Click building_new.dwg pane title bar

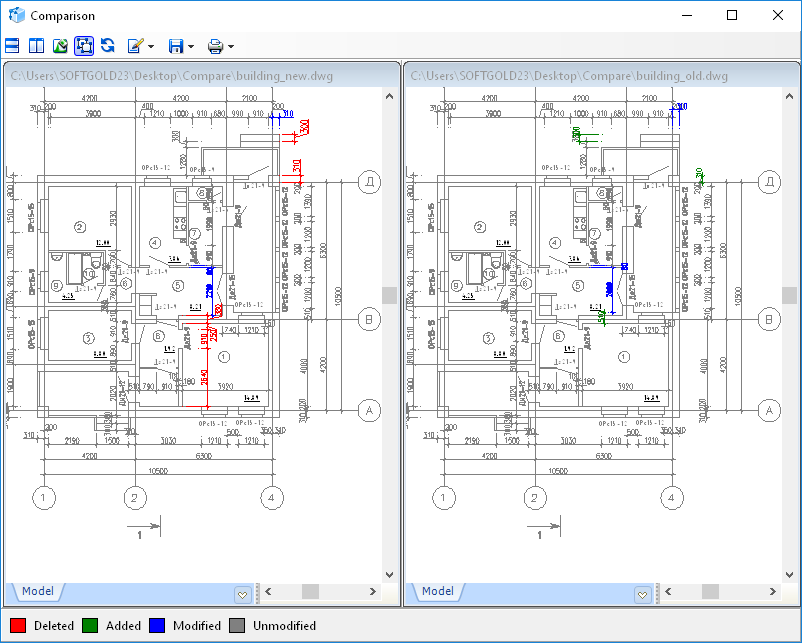200,75
